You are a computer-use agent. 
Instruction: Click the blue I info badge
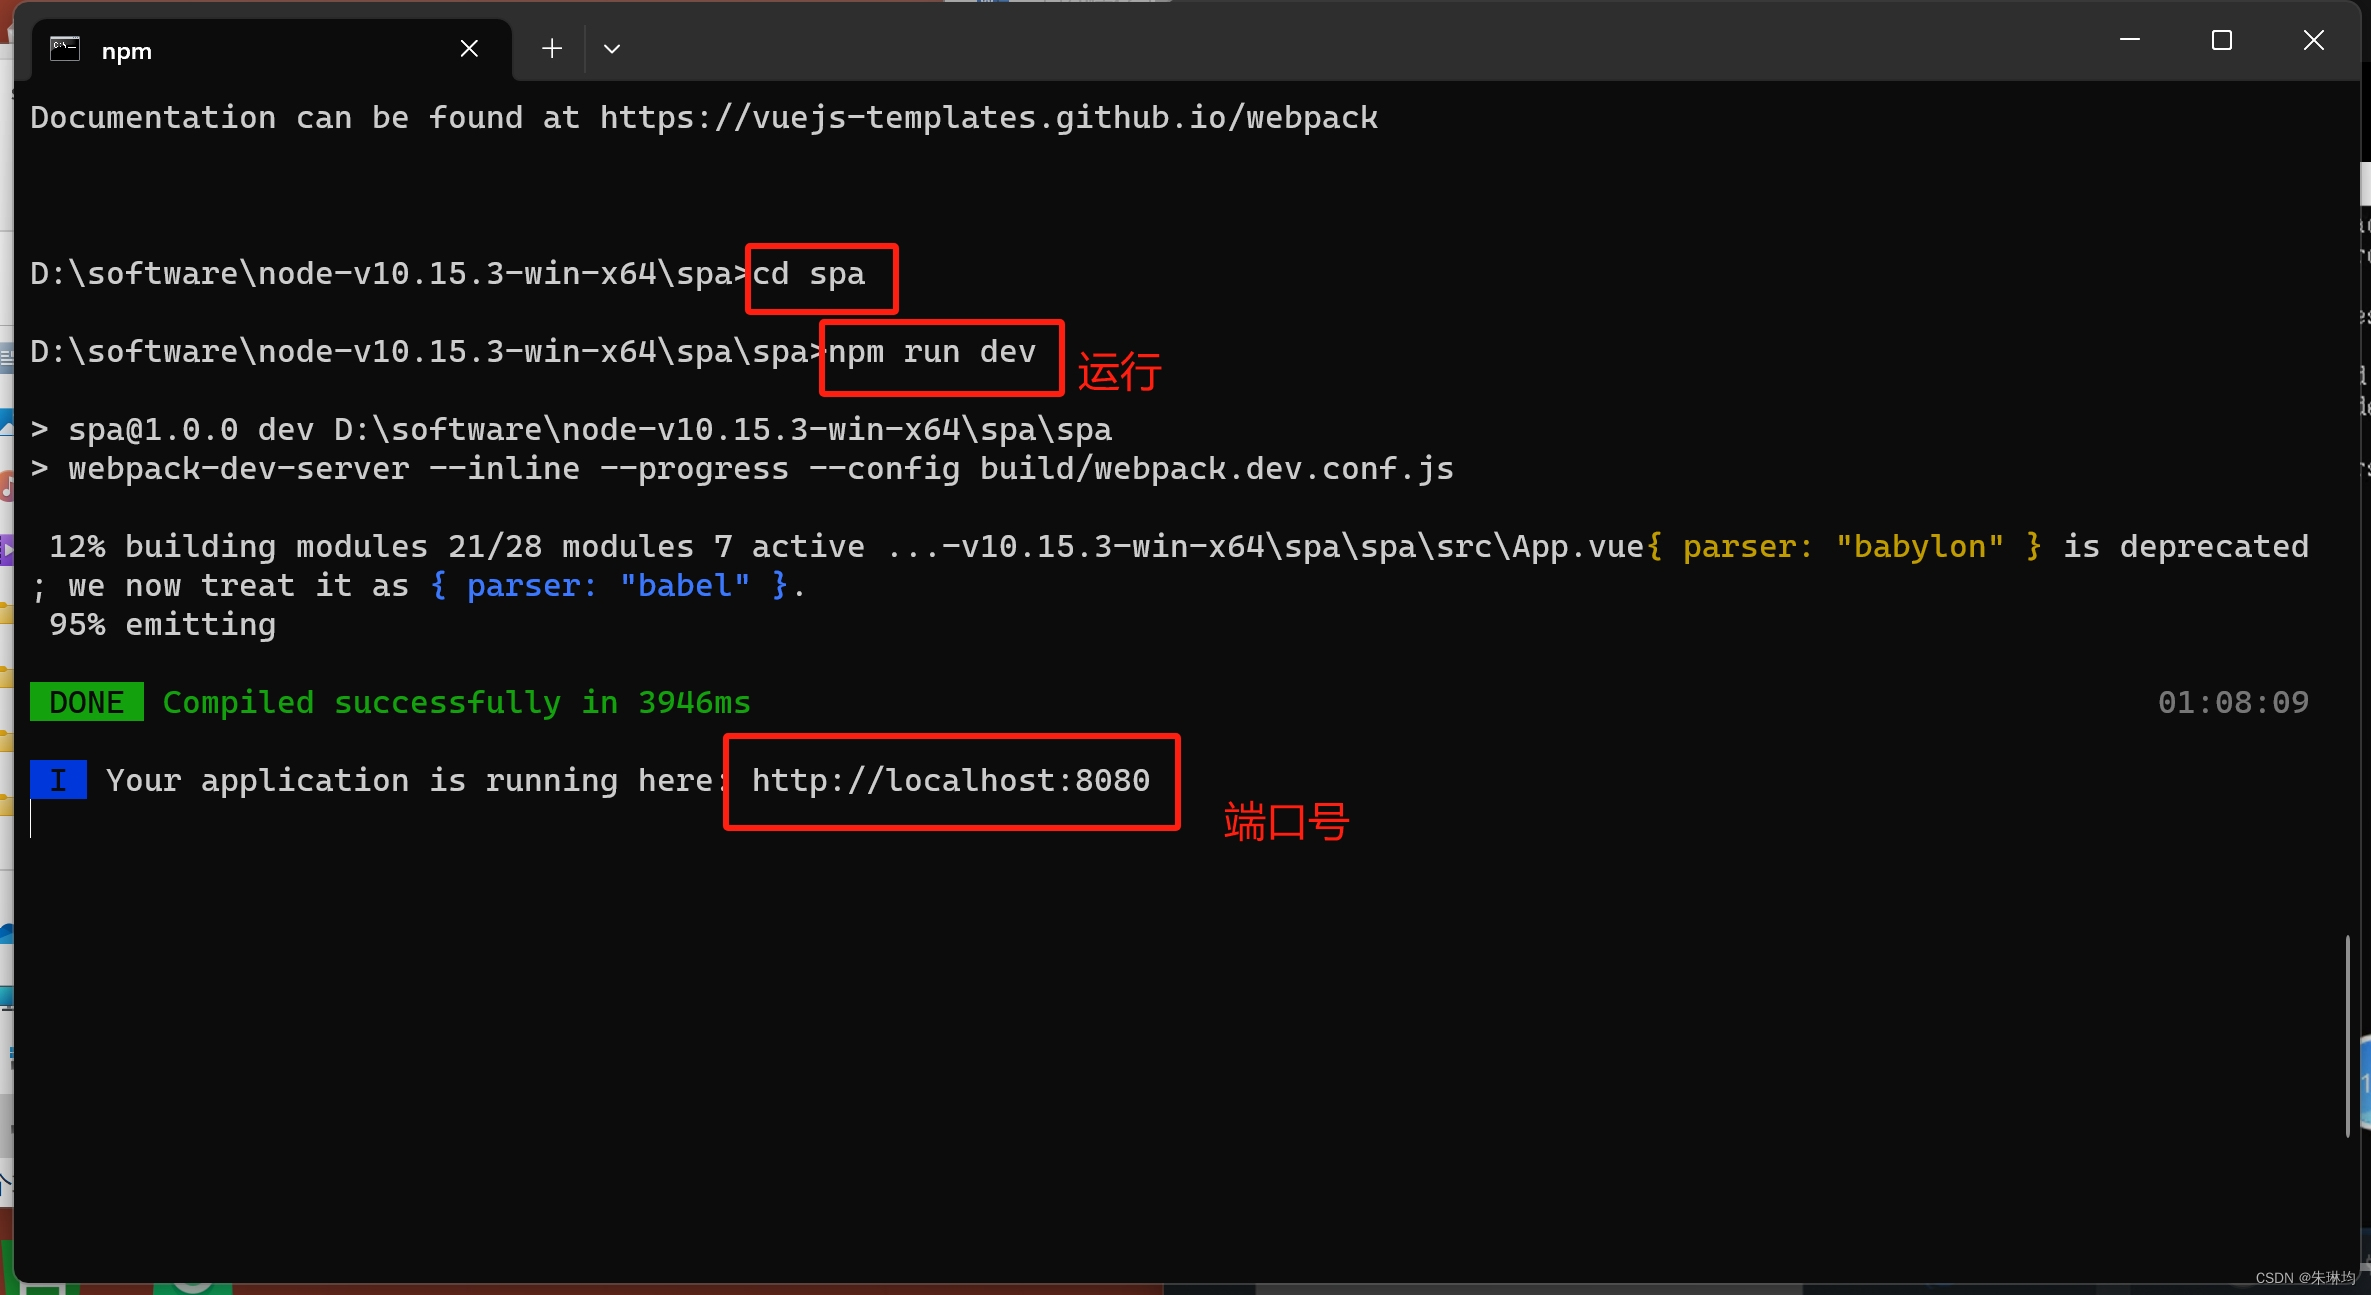point(58,780)
